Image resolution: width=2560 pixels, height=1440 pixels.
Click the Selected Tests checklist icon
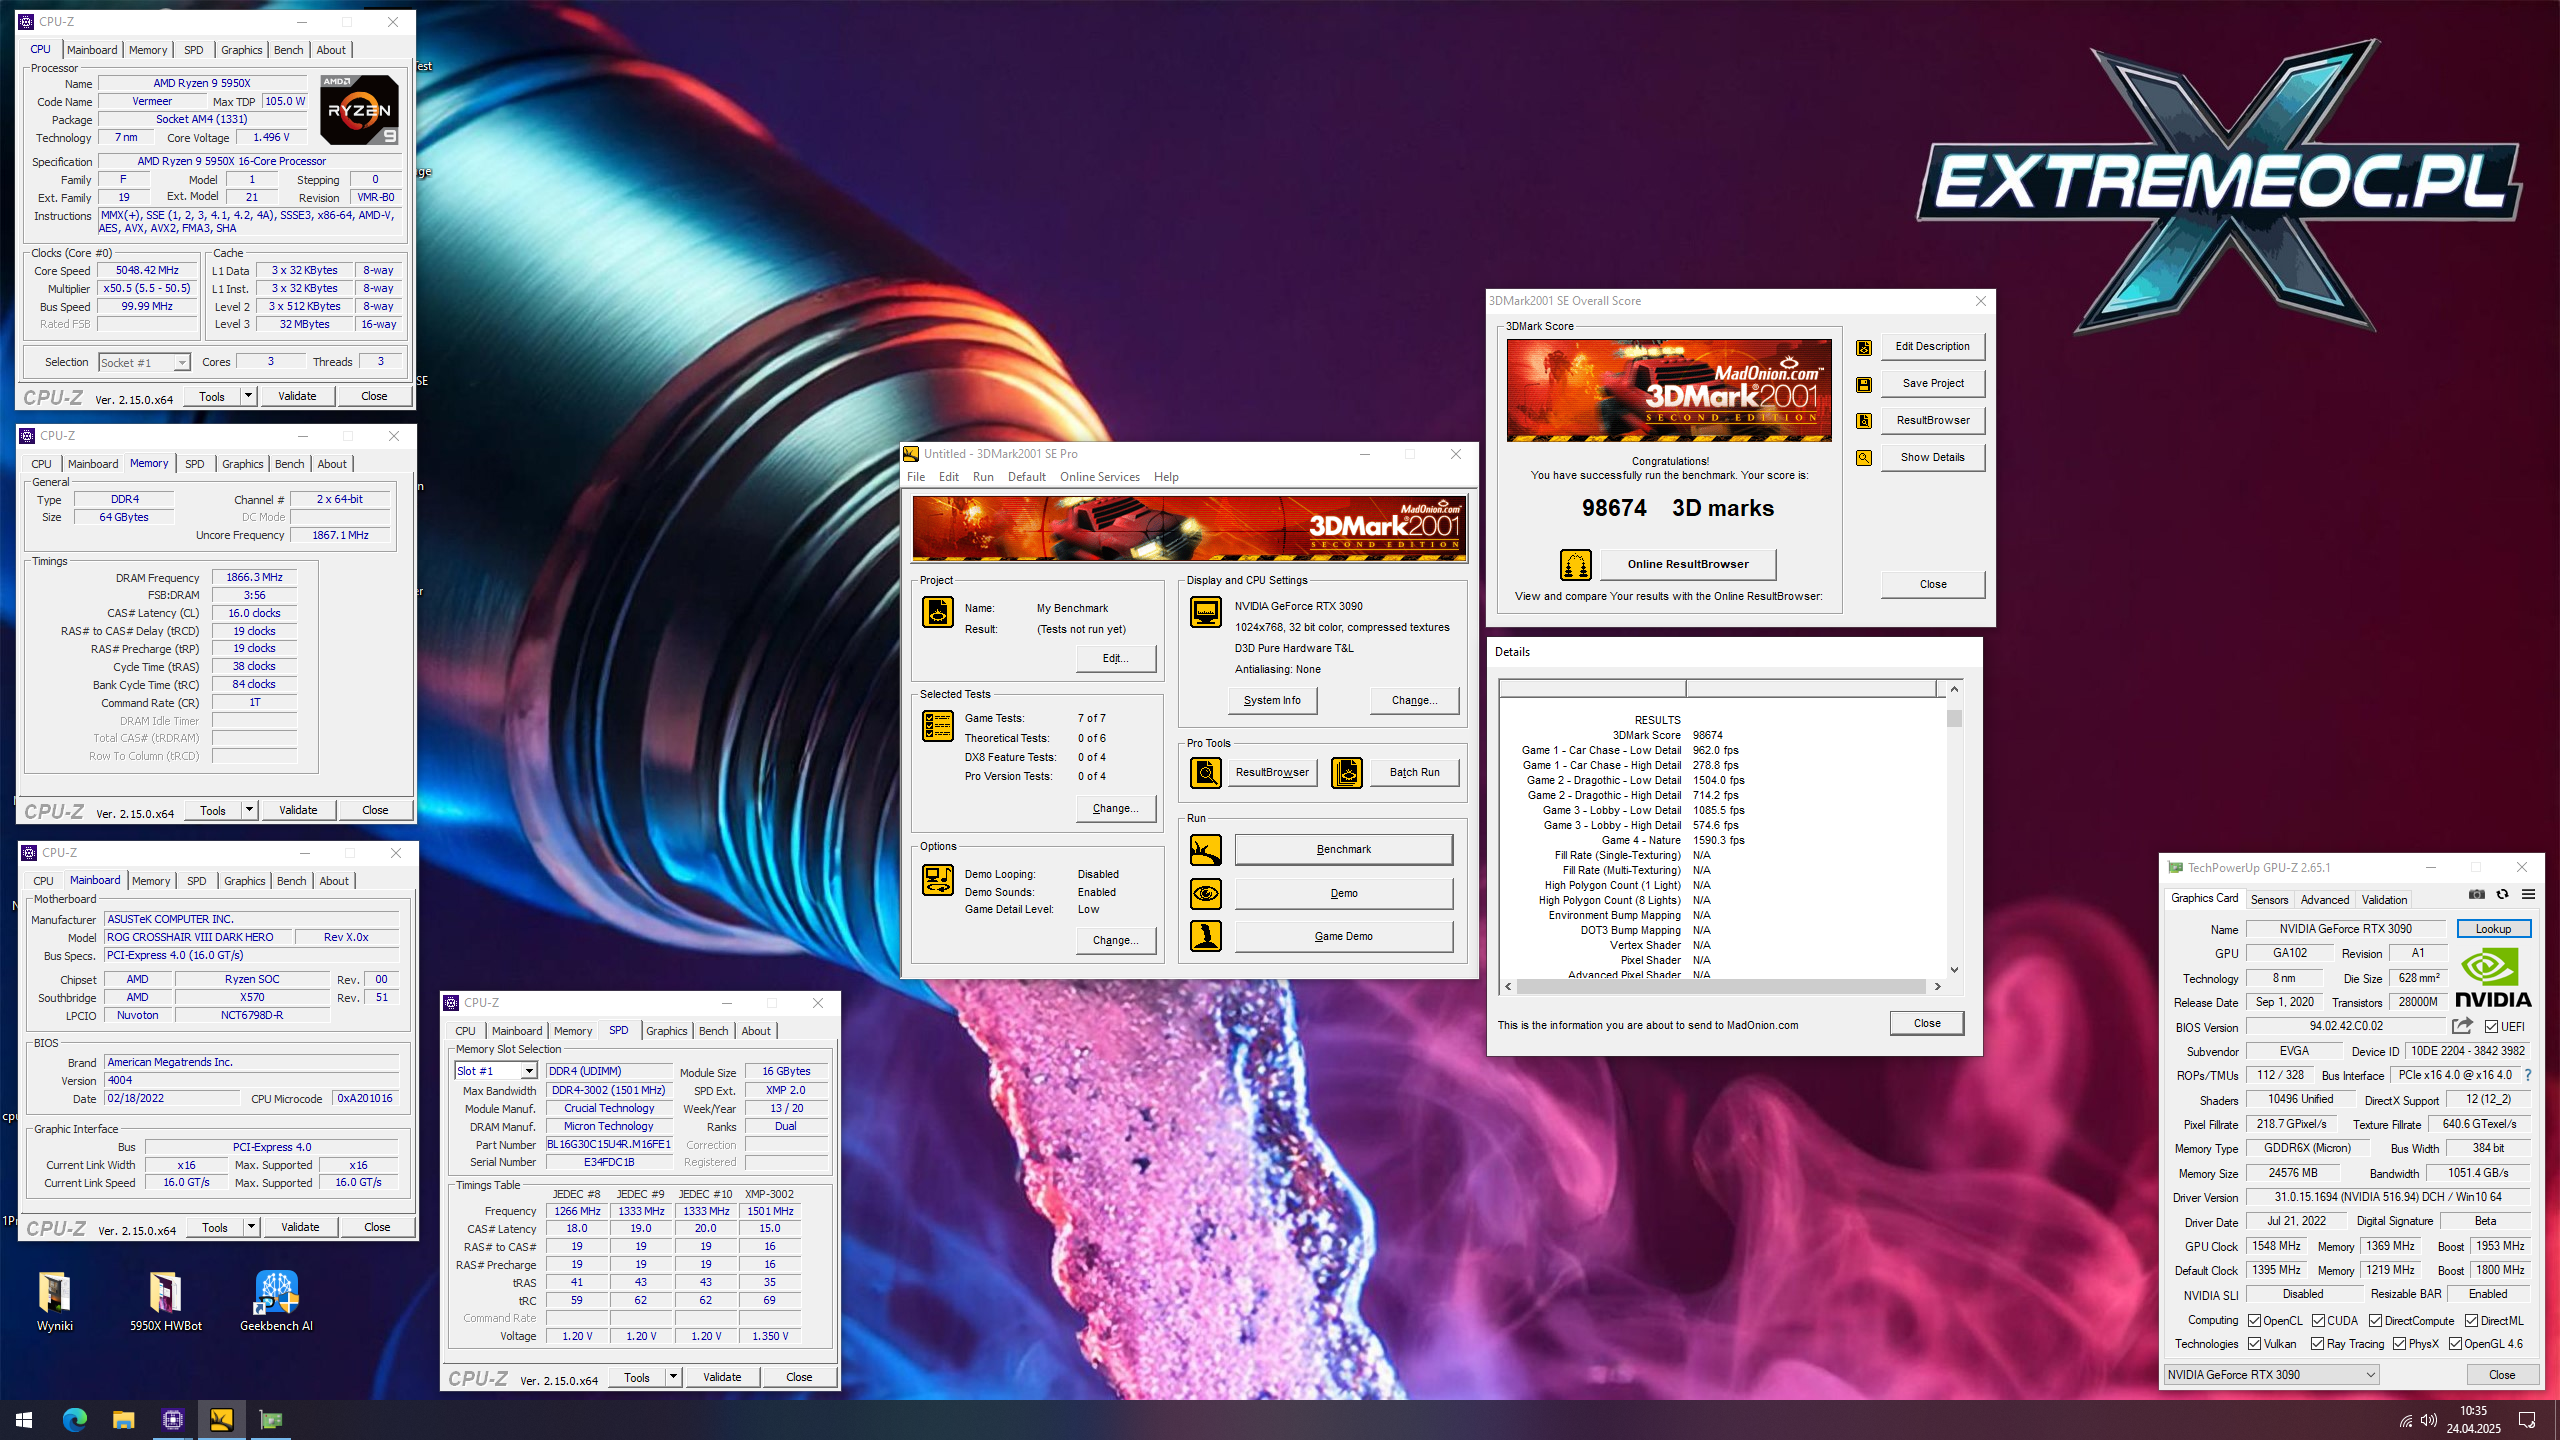[x=938, y=726]
